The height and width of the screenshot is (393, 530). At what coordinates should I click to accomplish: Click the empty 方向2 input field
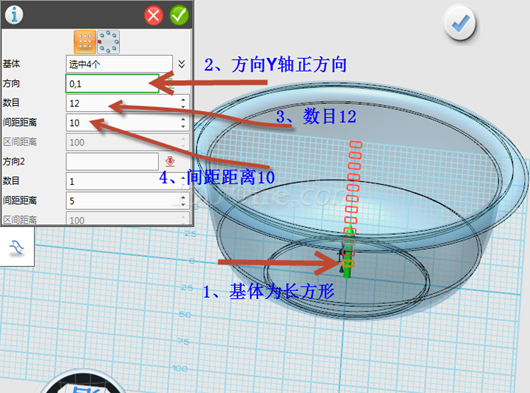[112, 162]
